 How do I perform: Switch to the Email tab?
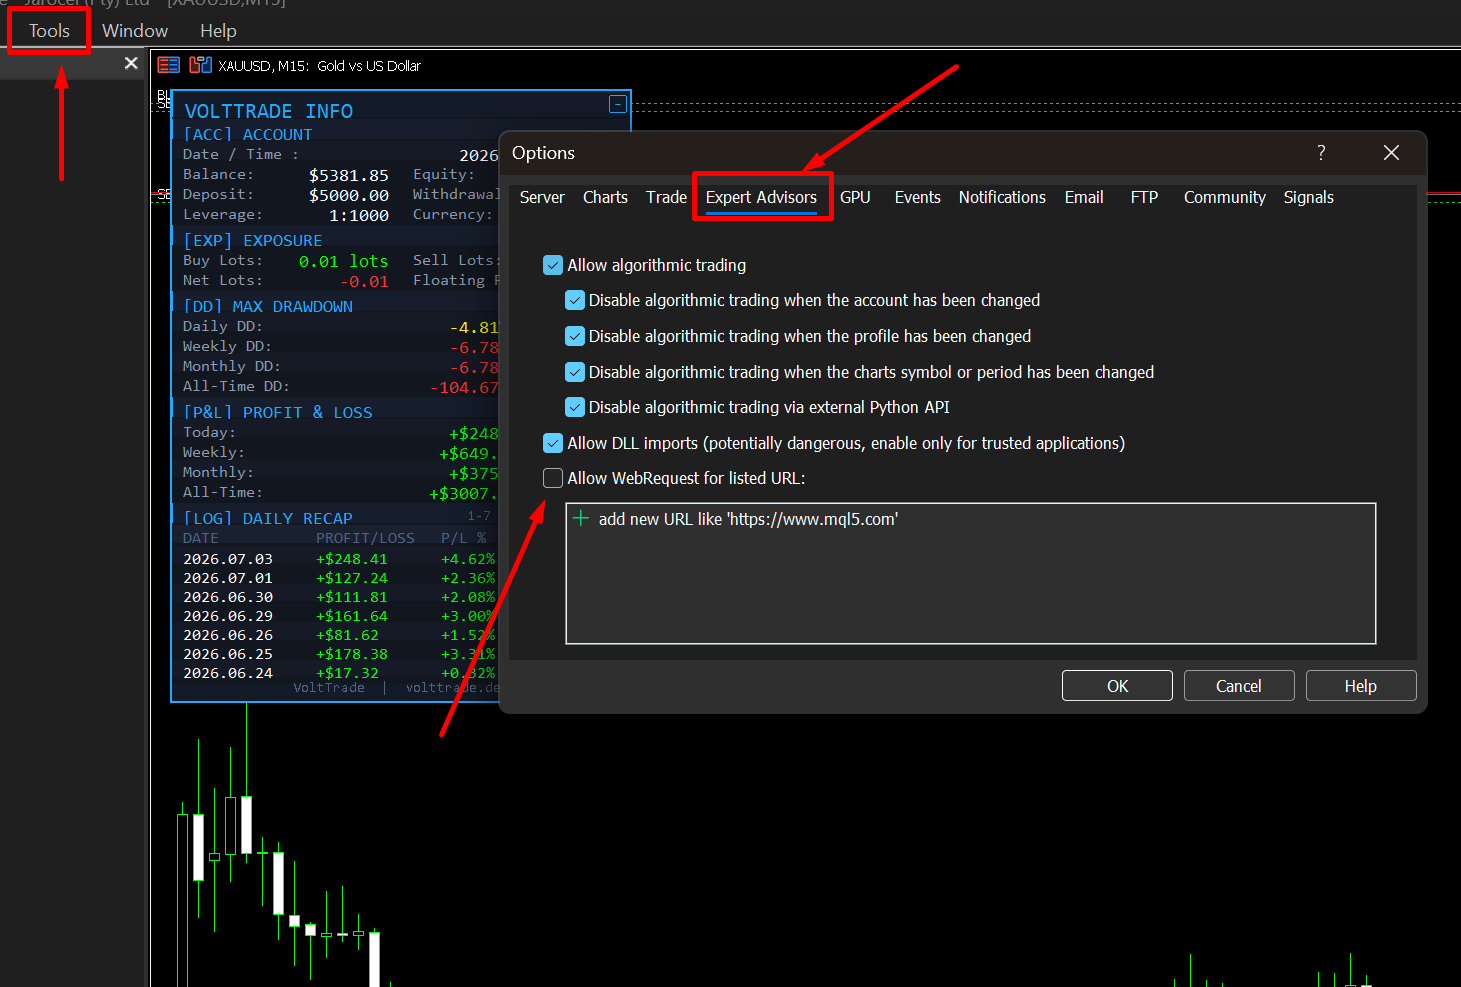click(1084, 197)
